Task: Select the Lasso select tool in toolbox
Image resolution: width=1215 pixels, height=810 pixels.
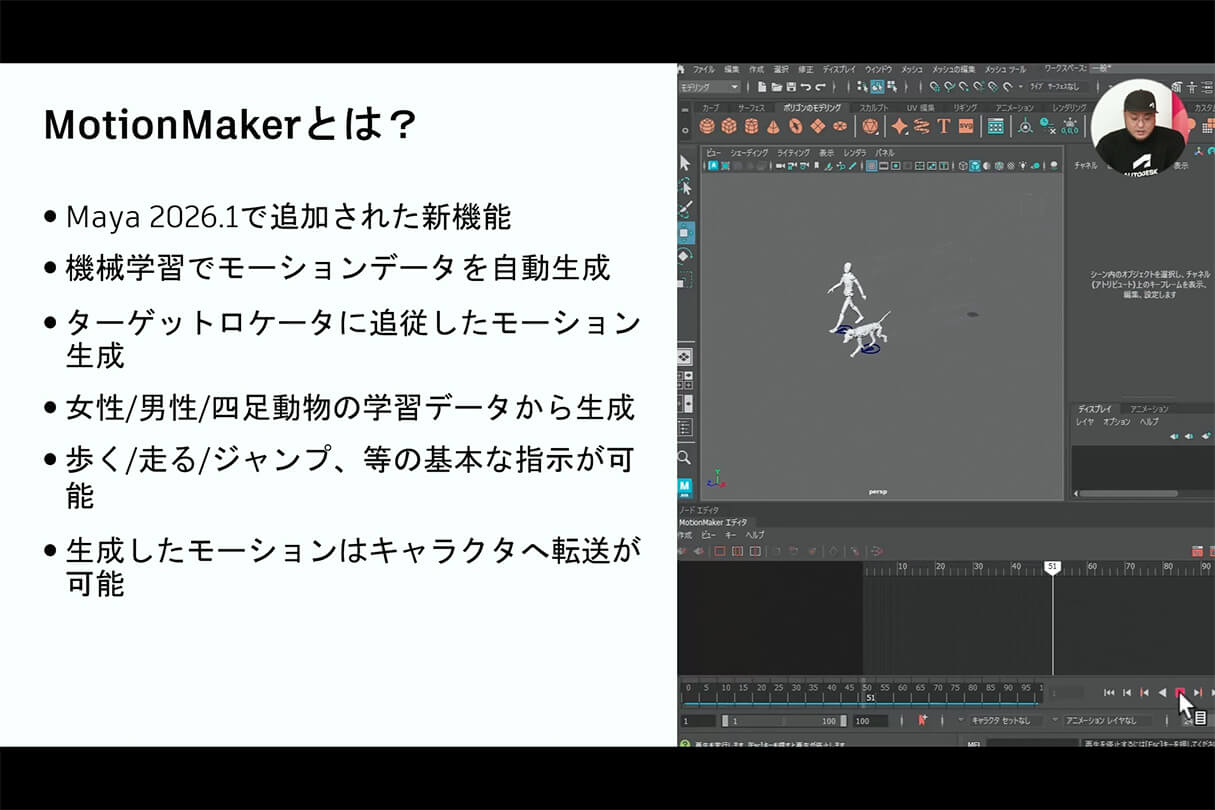Action: click(x=685, y=186)
